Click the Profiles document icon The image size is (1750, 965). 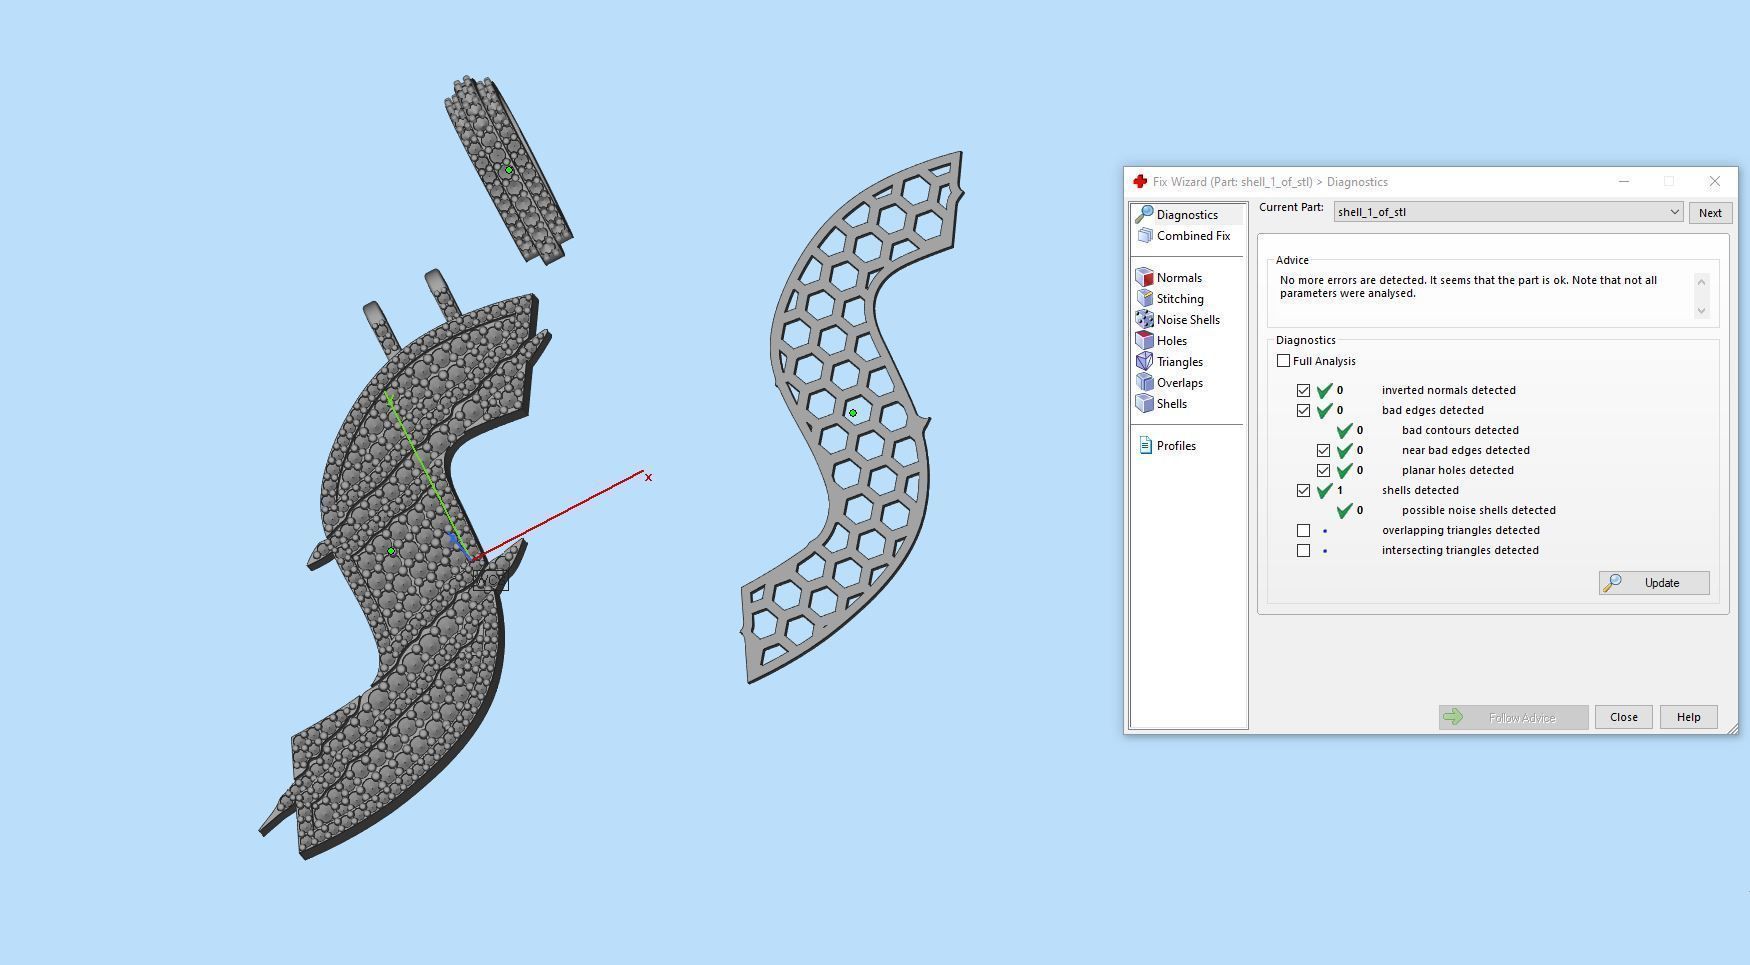point(1145,446)
